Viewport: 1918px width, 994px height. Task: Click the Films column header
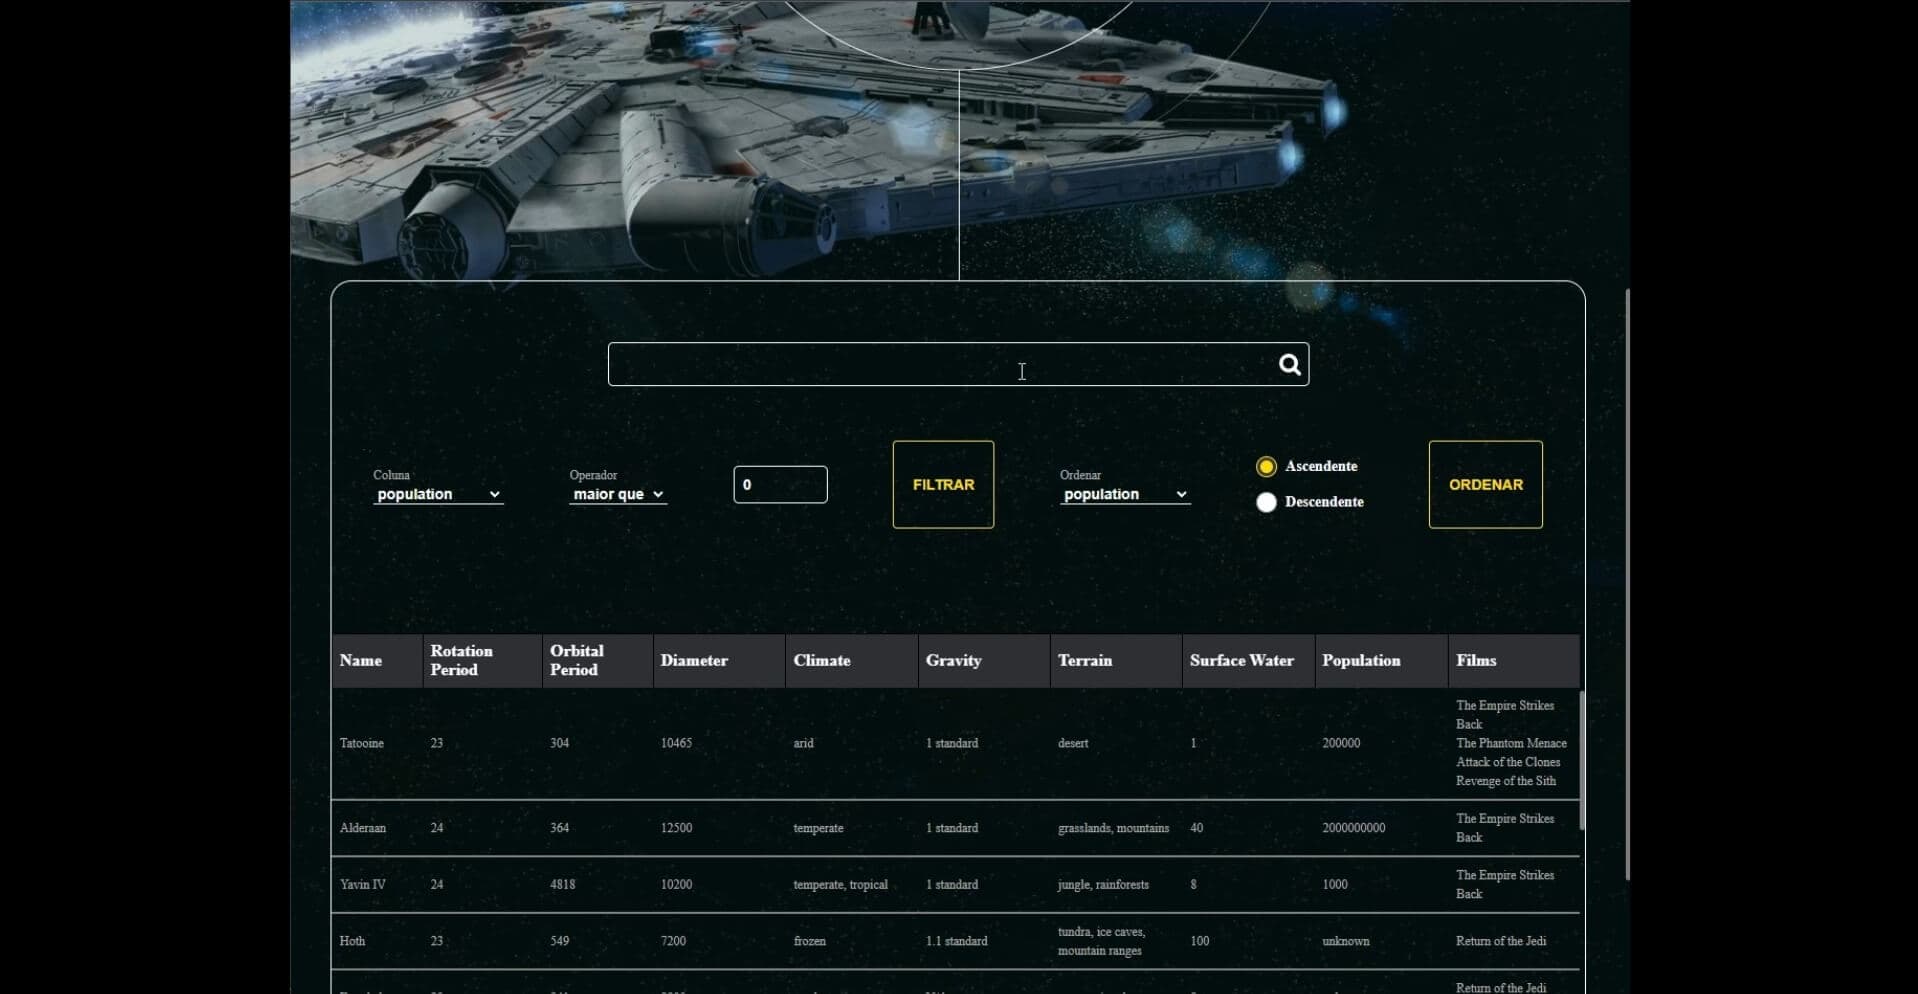(1477, 660)
